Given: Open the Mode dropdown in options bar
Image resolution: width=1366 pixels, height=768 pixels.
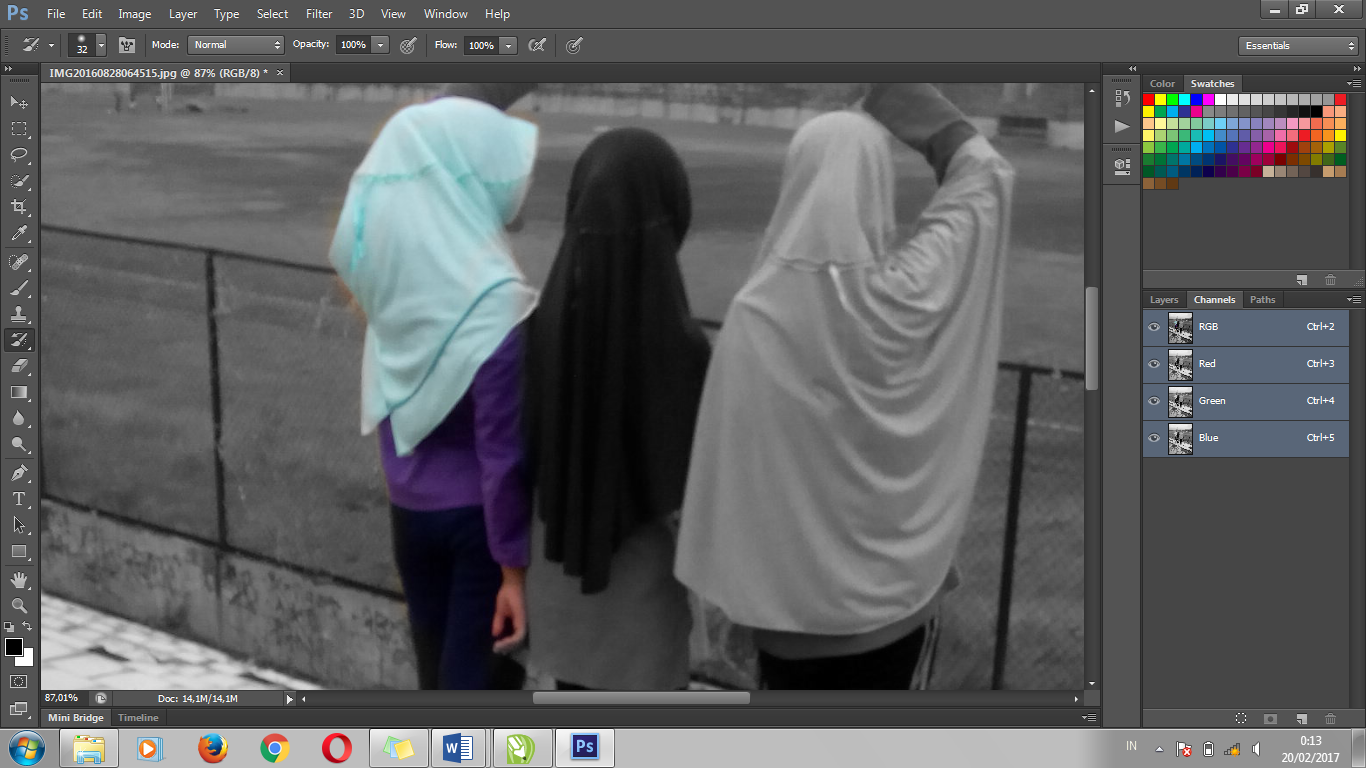Looking at the screenshot, I should [x=235, y=44].
